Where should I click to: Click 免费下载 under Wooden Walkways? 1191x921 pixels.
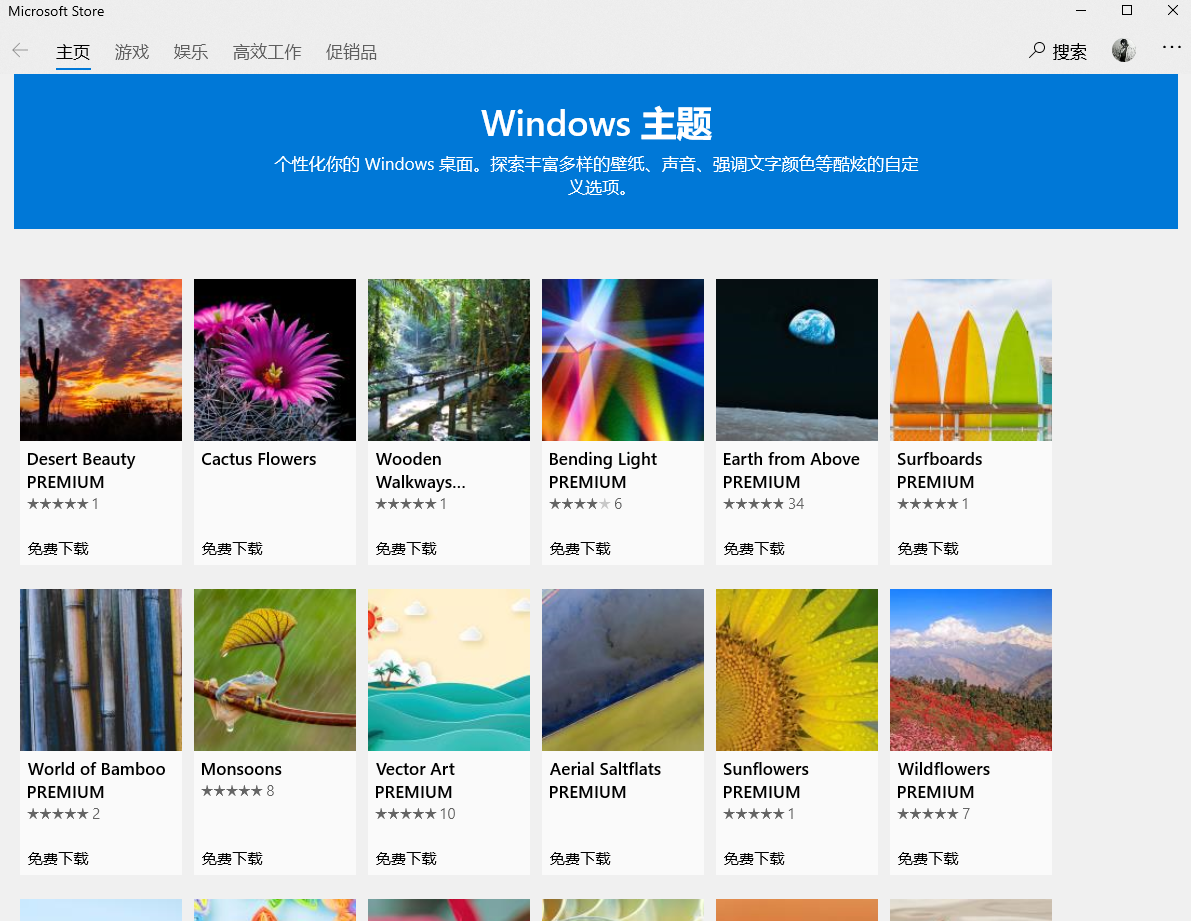(406, 548)
